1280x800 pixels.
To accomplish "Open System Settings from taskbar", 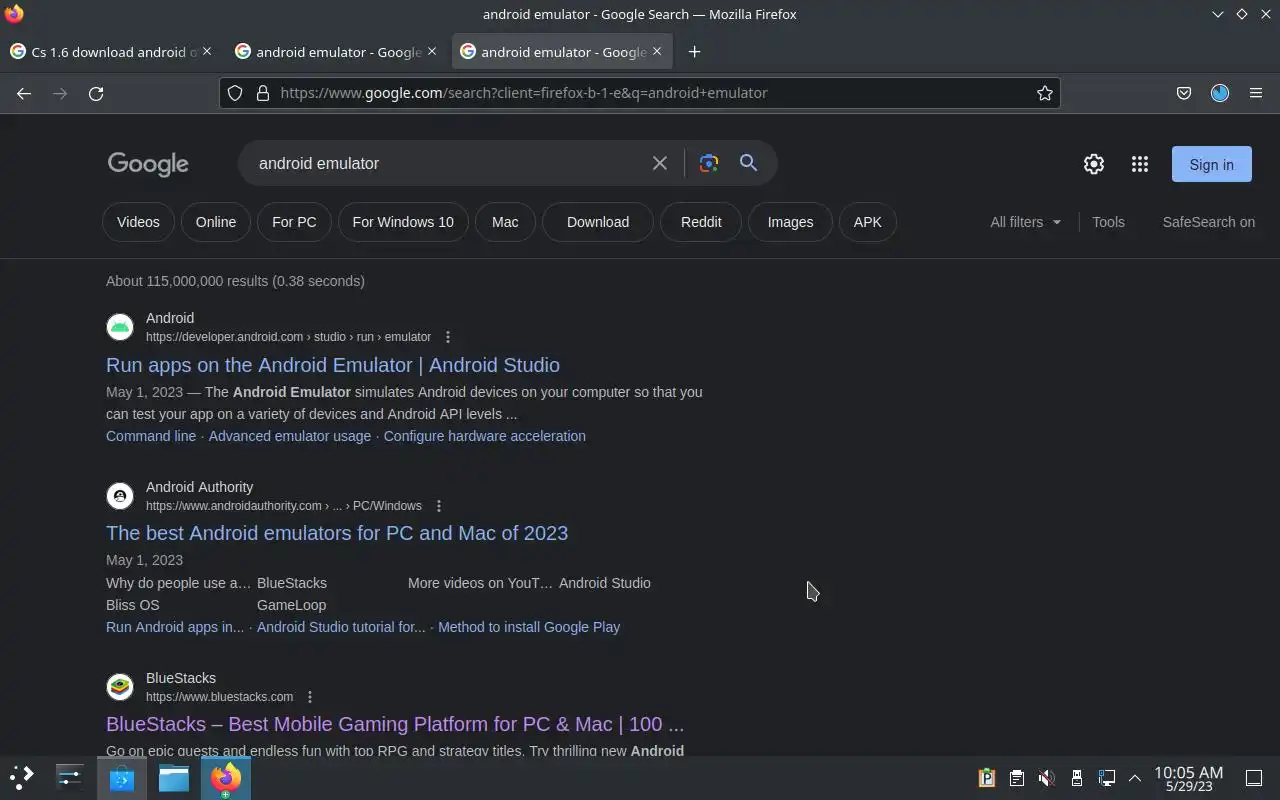I will tap(70, 777).
